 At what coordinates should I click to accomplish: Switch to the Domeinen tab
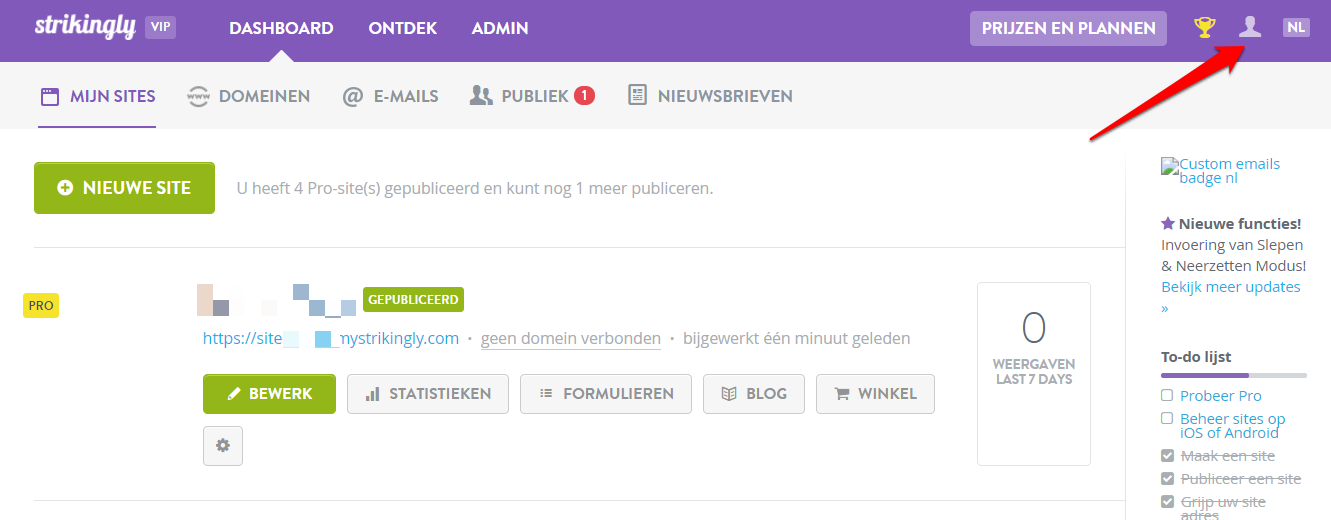tap(248, 96)
